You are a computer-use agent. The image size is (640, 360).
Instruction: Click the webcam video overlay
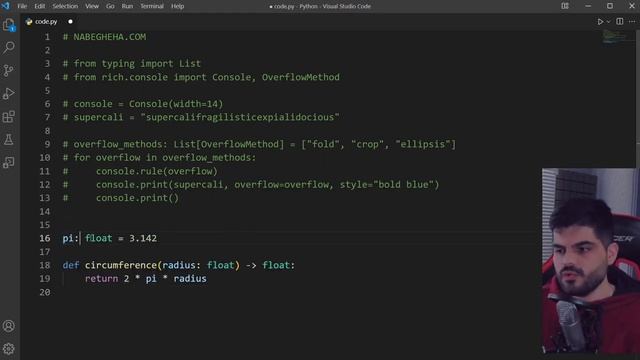click(590, 261)
